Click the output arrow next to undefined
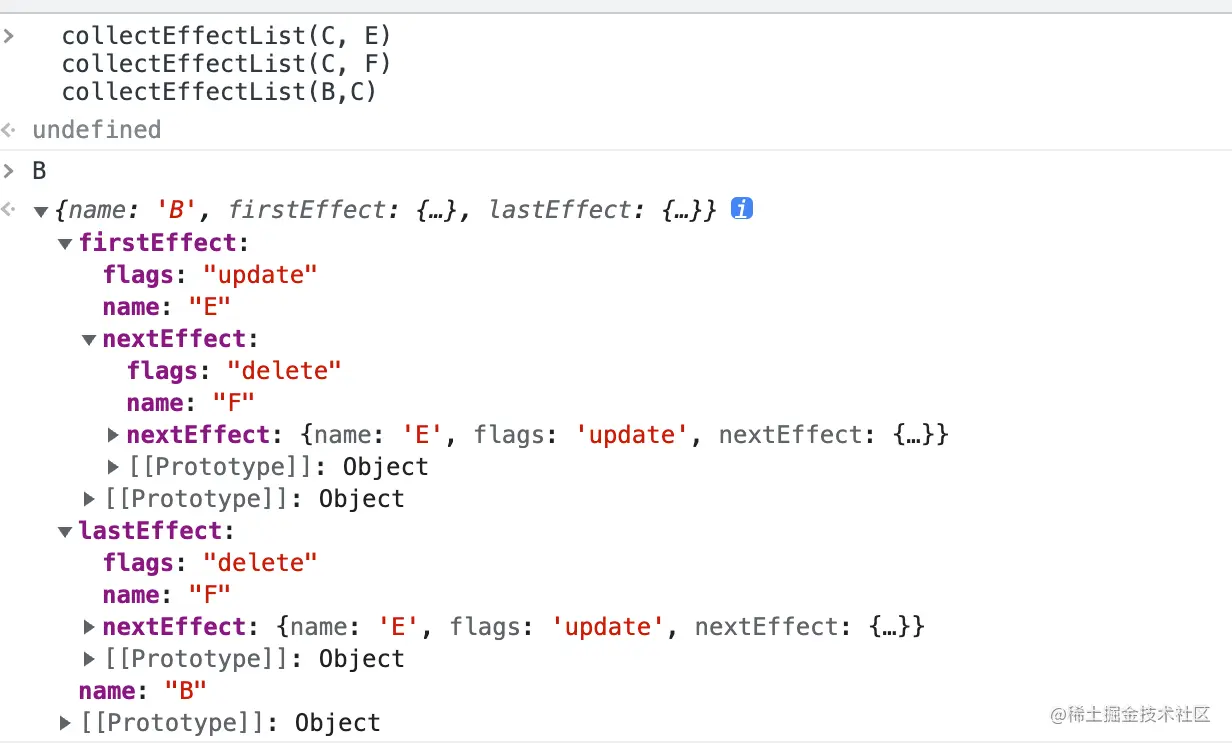 tap(9, 130)
